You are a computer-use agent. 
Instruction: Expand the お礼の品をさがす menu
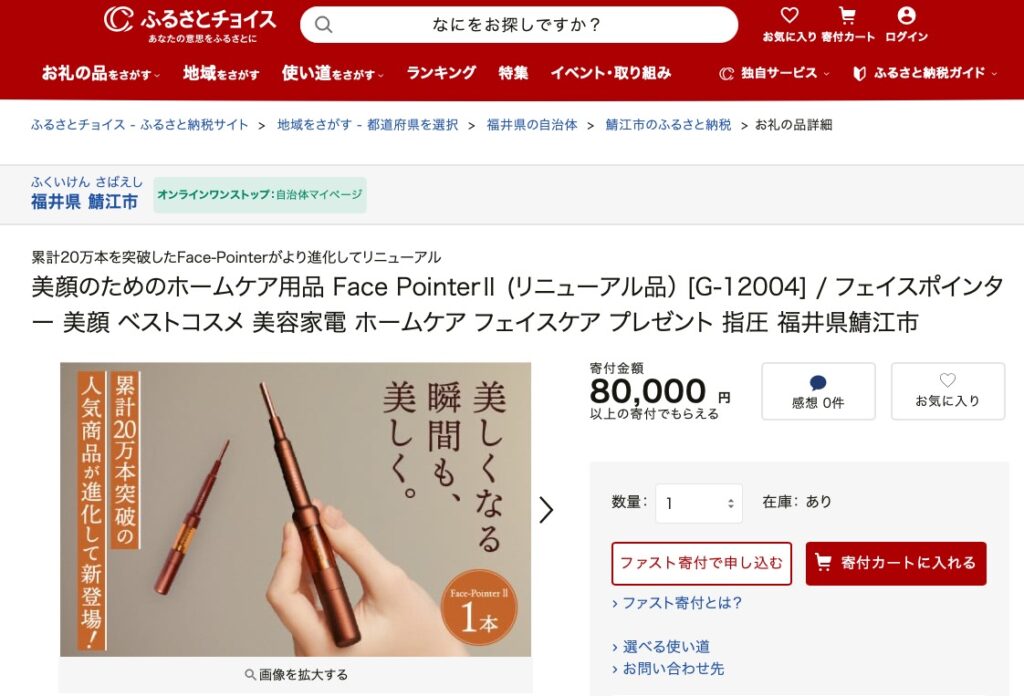point(101,73)
